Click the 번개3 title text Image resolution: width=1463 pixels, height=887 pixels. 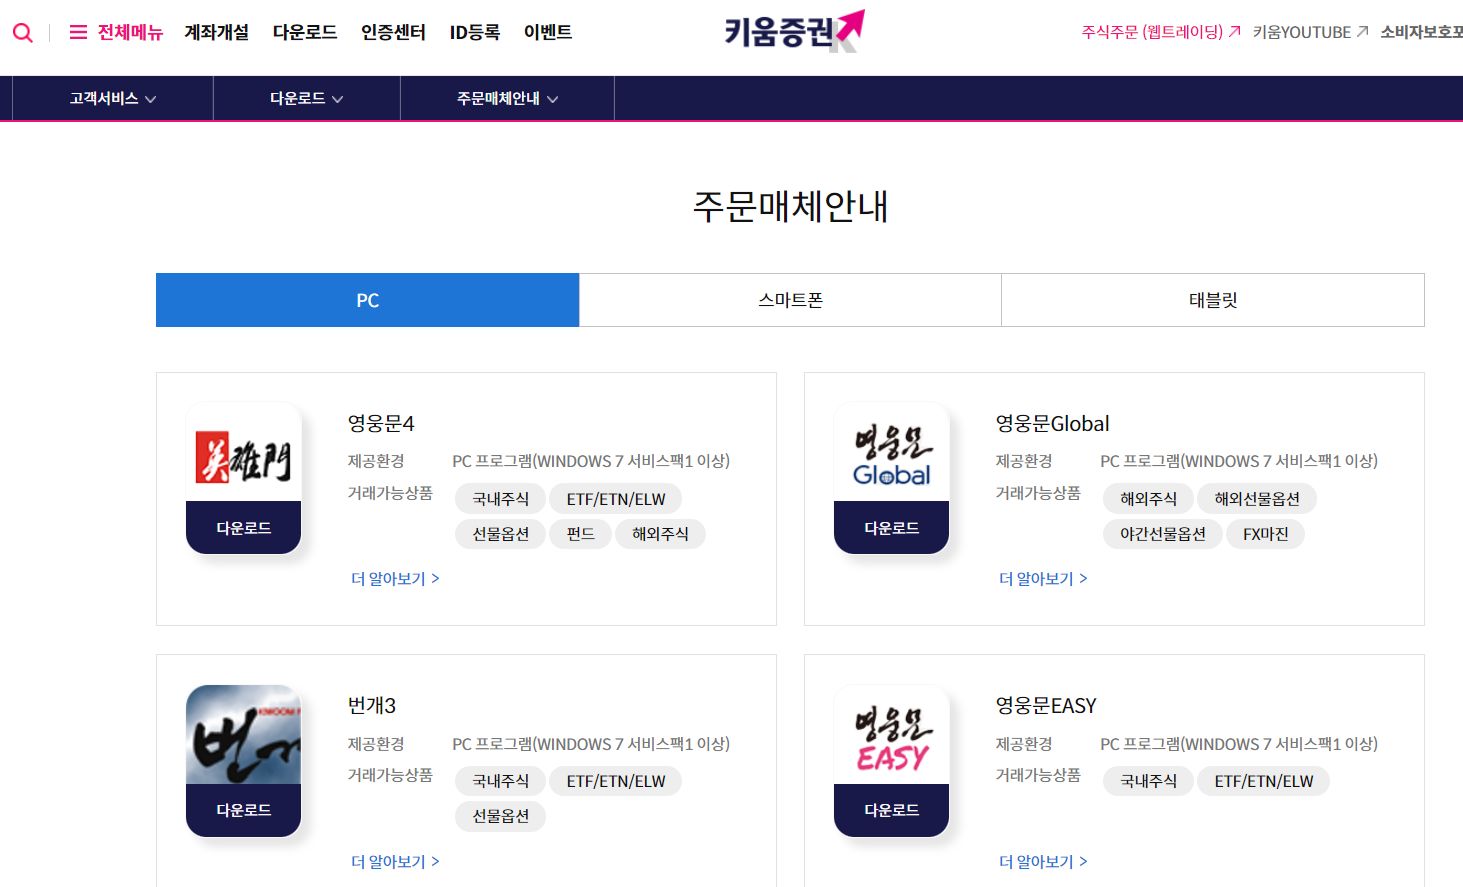click(x=372, y=706)
